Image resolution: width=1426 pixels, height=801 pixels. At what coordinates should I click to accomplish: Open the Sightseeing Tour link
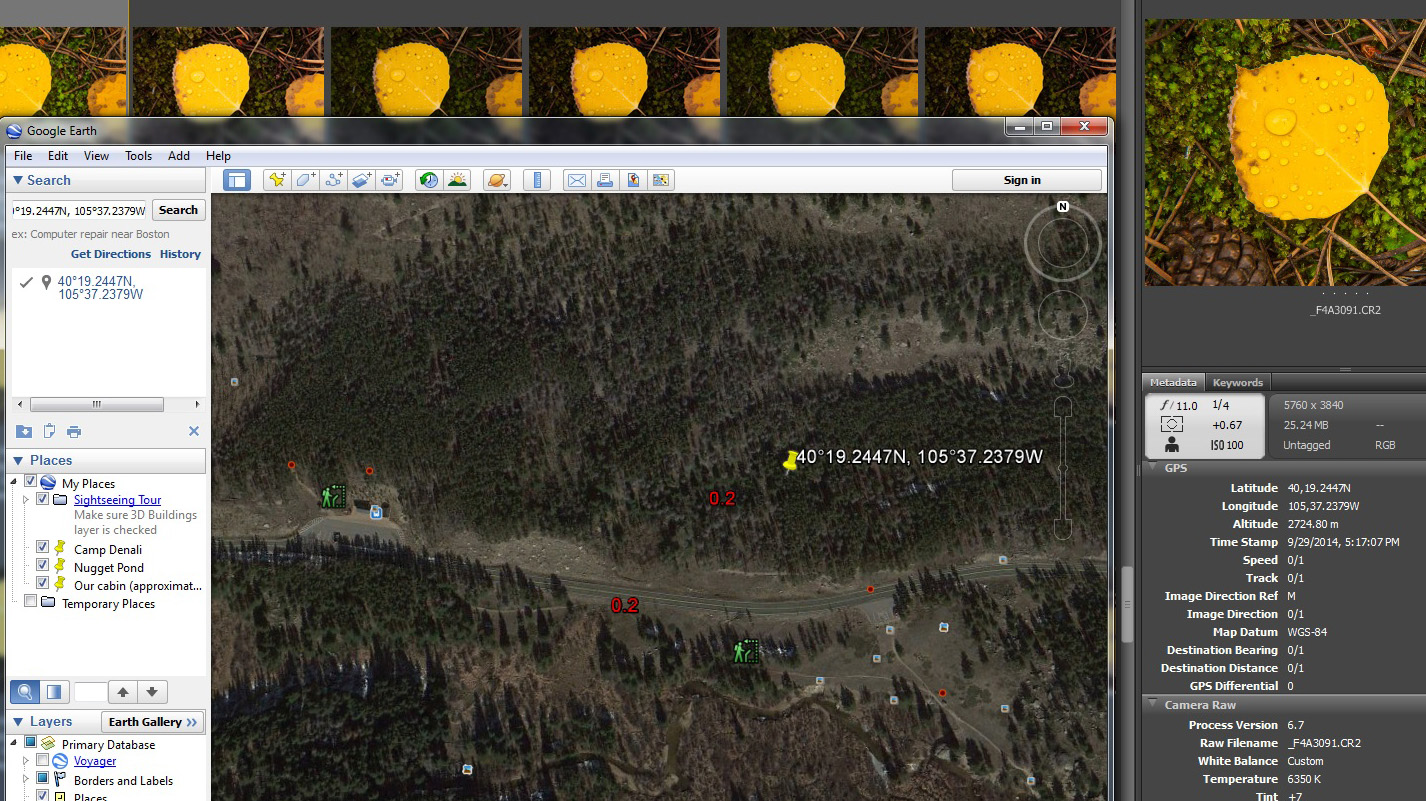(117, 500)
